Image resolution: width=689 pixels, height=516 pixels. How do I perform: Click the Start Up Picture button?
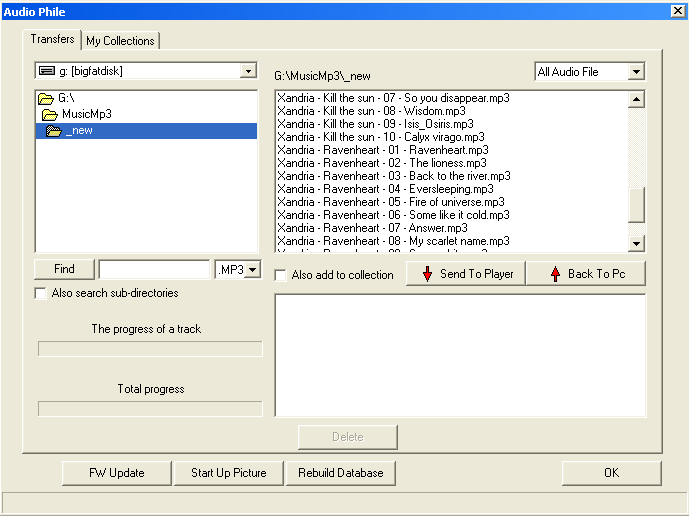coord(228,473)
